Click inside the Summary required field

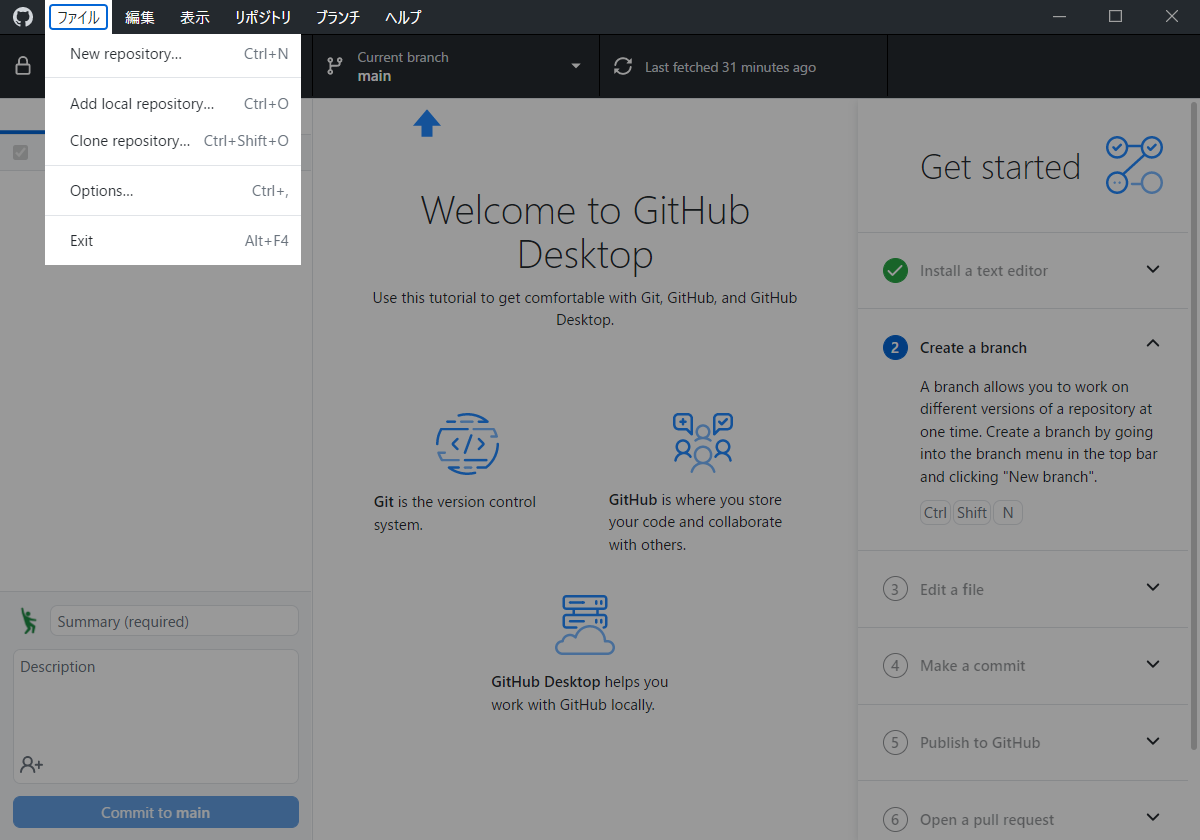(x=174, y=620)
